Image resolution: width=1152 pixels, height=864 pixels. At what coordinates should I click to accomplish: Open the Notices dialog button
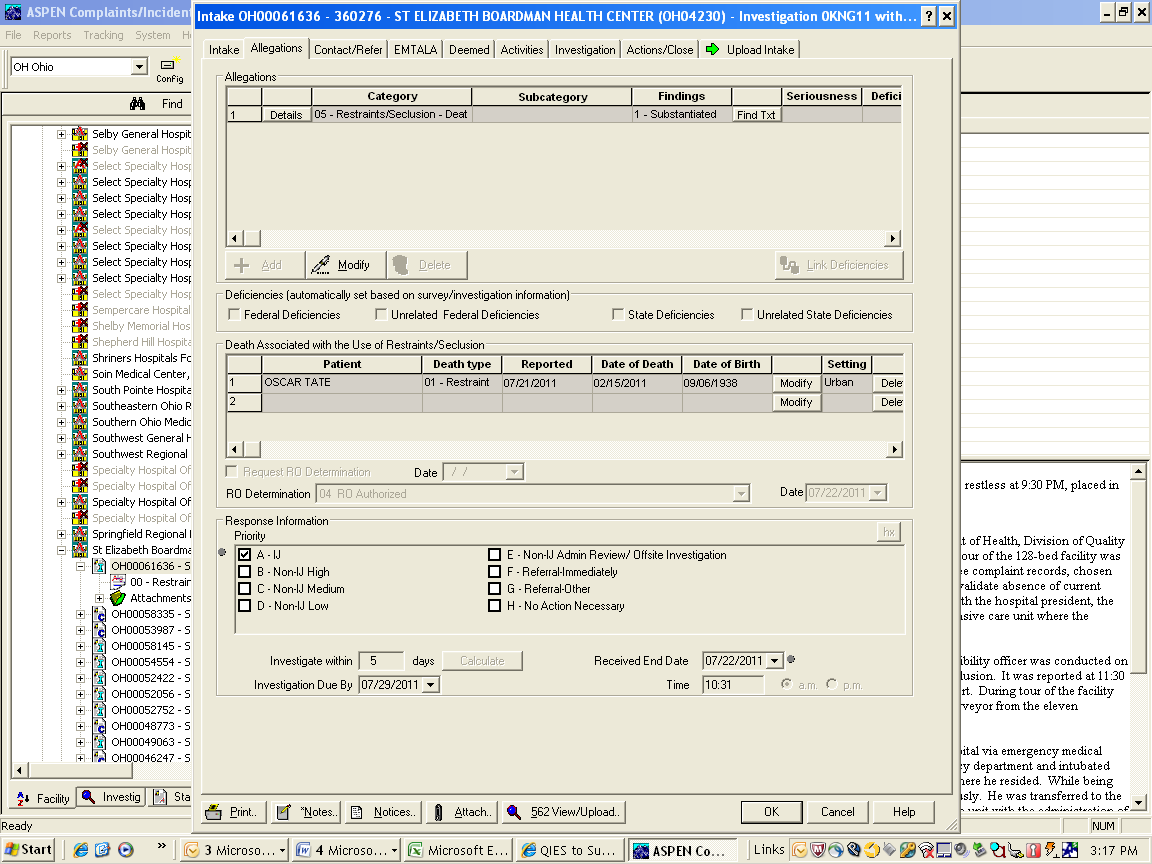(382, 812)
